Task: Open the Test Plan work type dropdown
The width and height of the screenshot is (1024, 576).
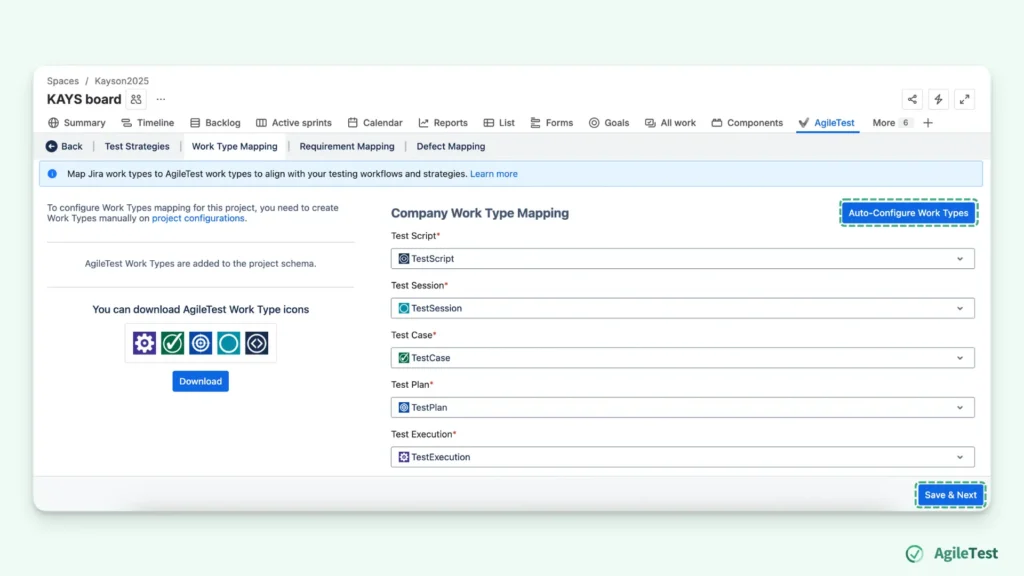Action: pyautogui.click(x=682, y=408)
